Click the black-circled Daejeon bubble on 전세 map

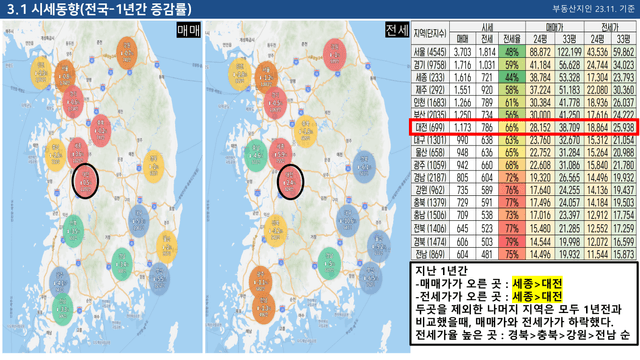click(290, 182)
